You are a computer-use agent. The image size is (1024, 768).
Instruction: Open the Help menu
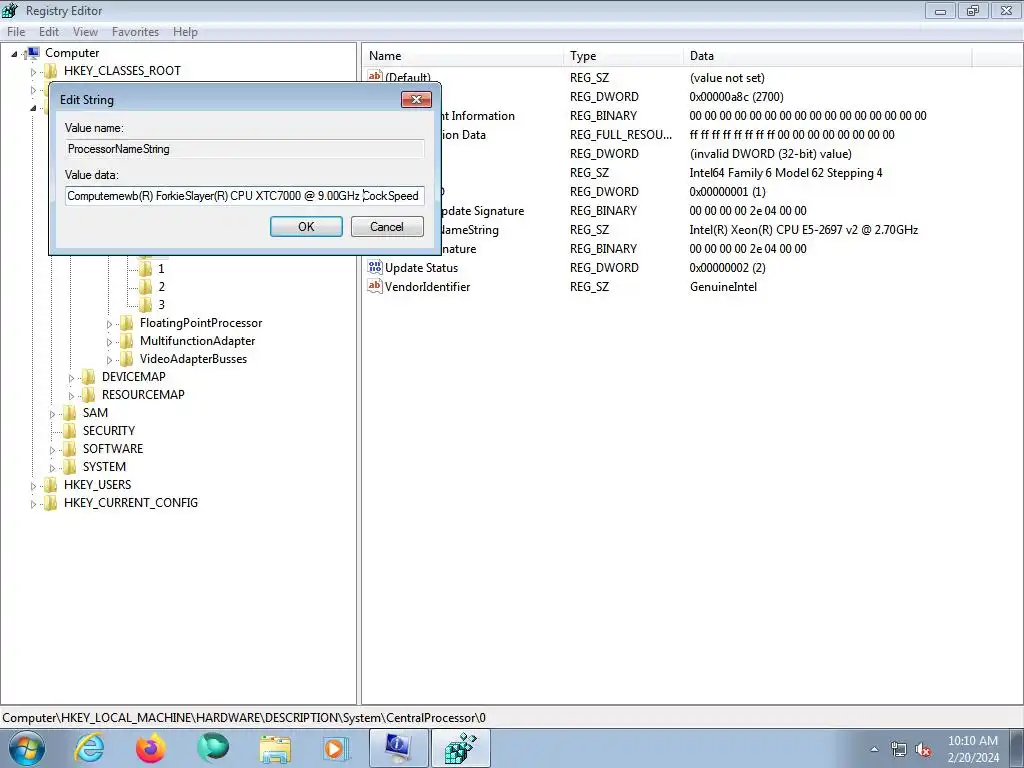point(185,31)
